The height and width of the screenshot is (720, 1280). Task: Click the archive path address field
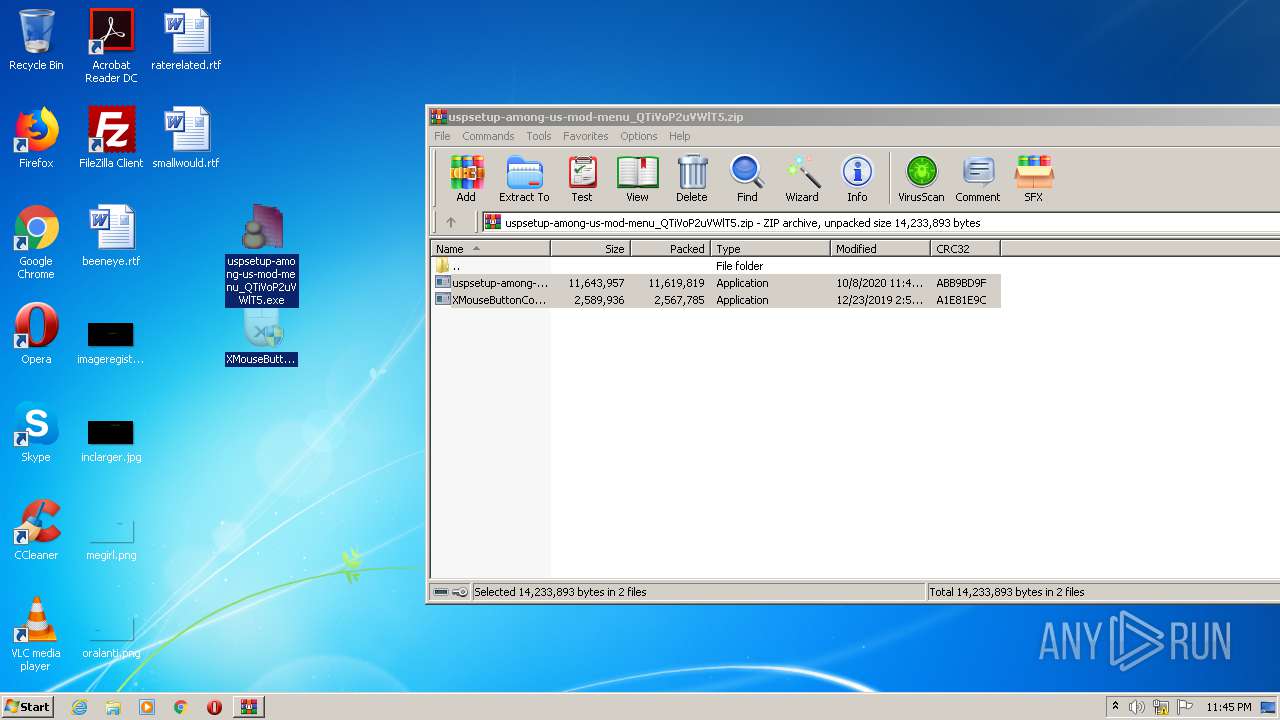(880, 222)
